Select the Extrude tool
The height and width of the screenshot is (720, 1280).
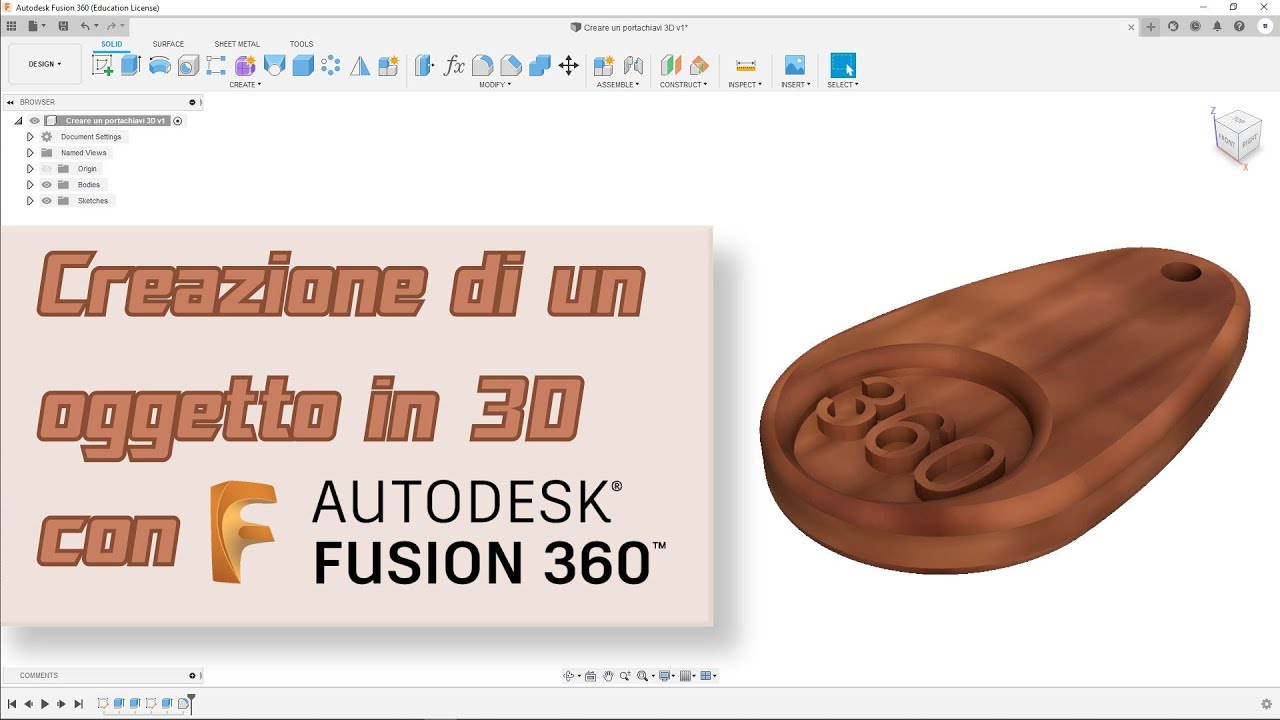(131, 66)
